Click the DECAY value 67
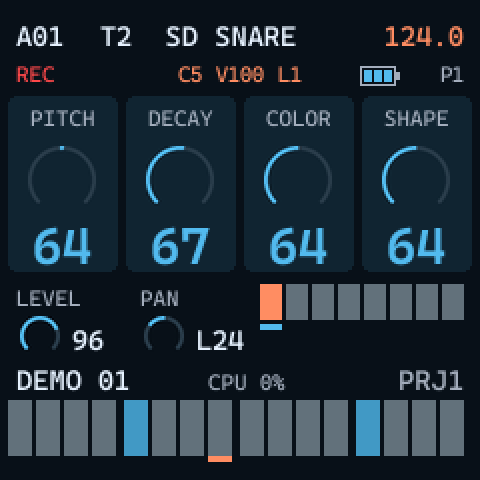 click(180, 246)
